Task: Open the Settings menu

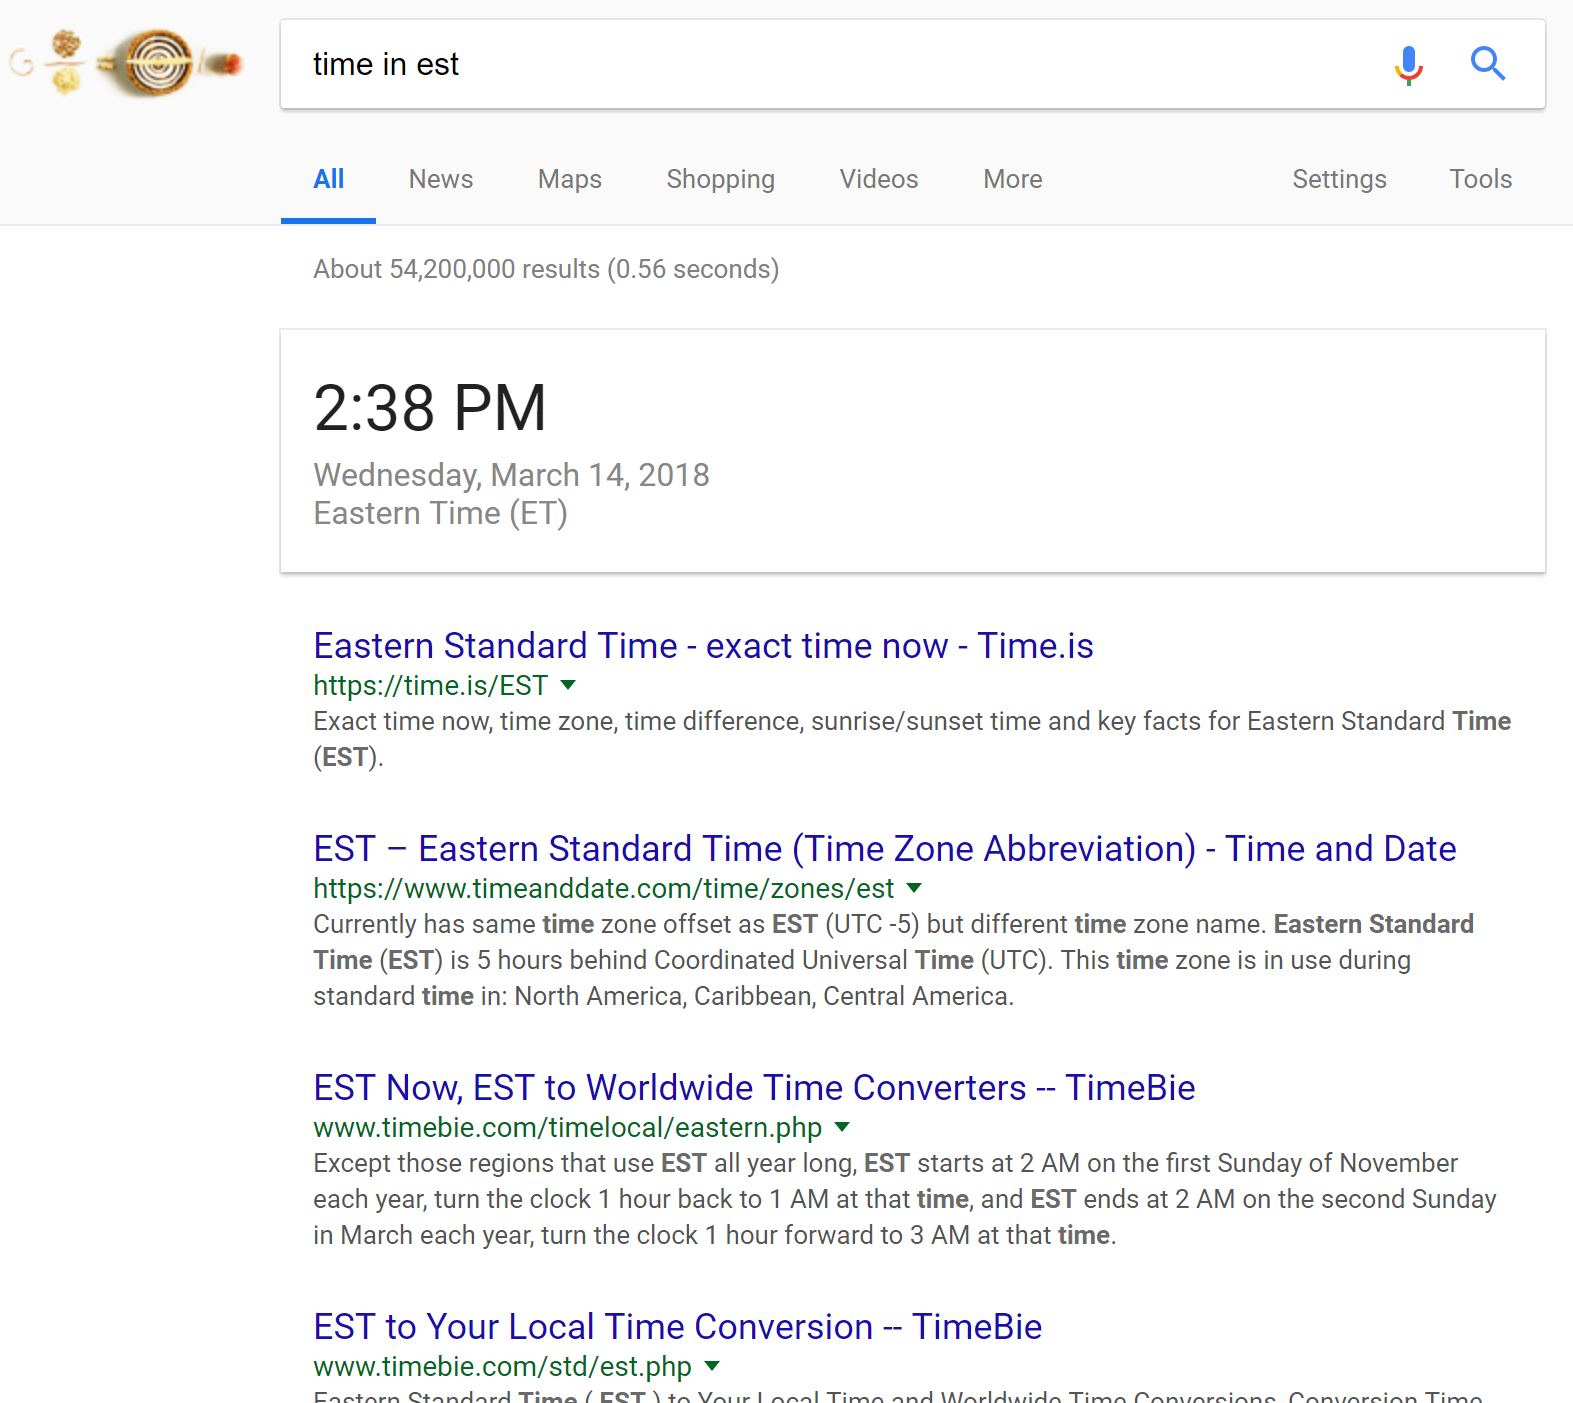Action: [1338, 179]
